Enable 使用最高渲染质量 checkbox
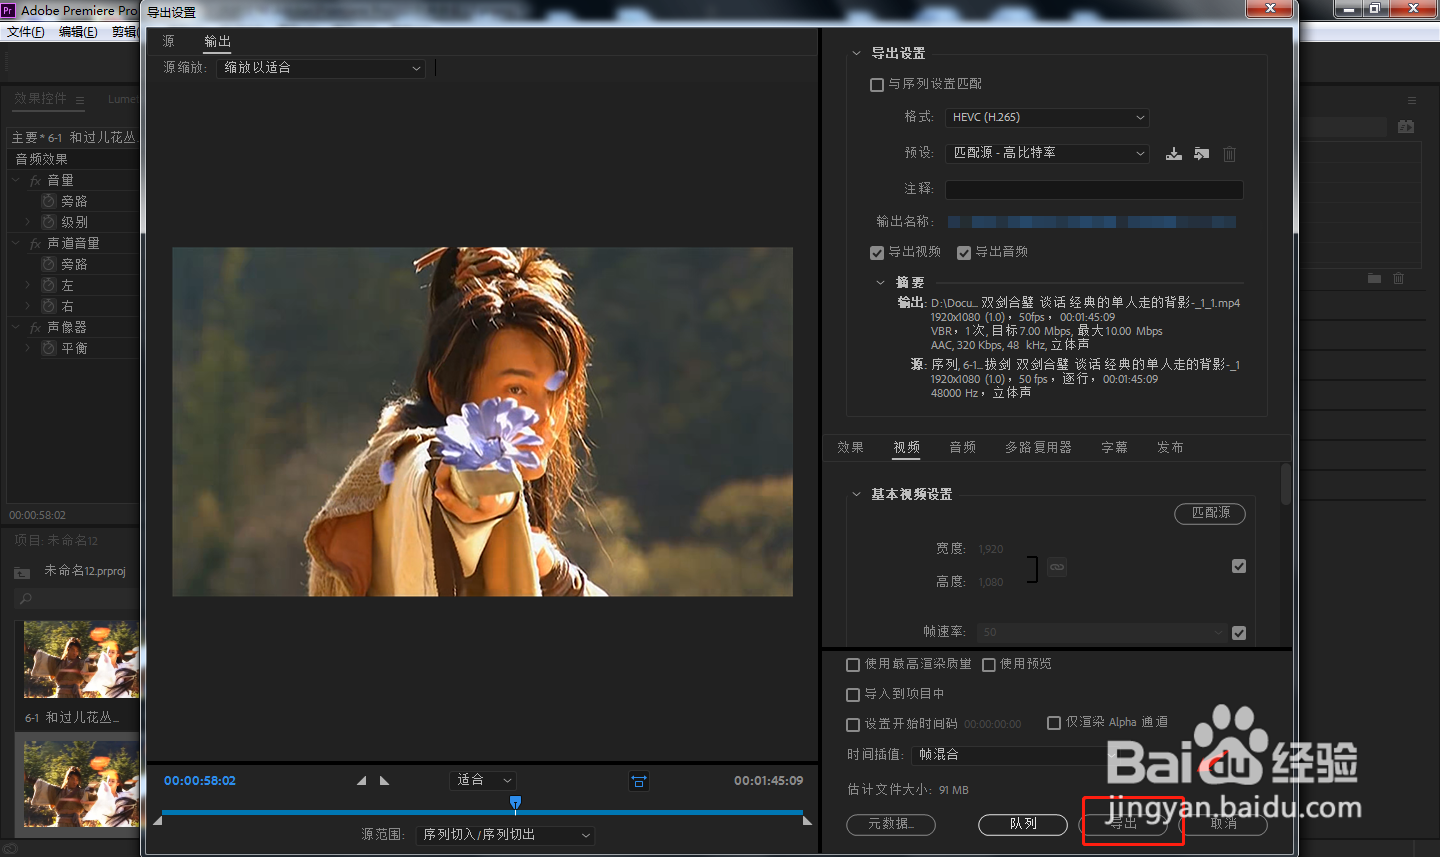 [853, 665]
